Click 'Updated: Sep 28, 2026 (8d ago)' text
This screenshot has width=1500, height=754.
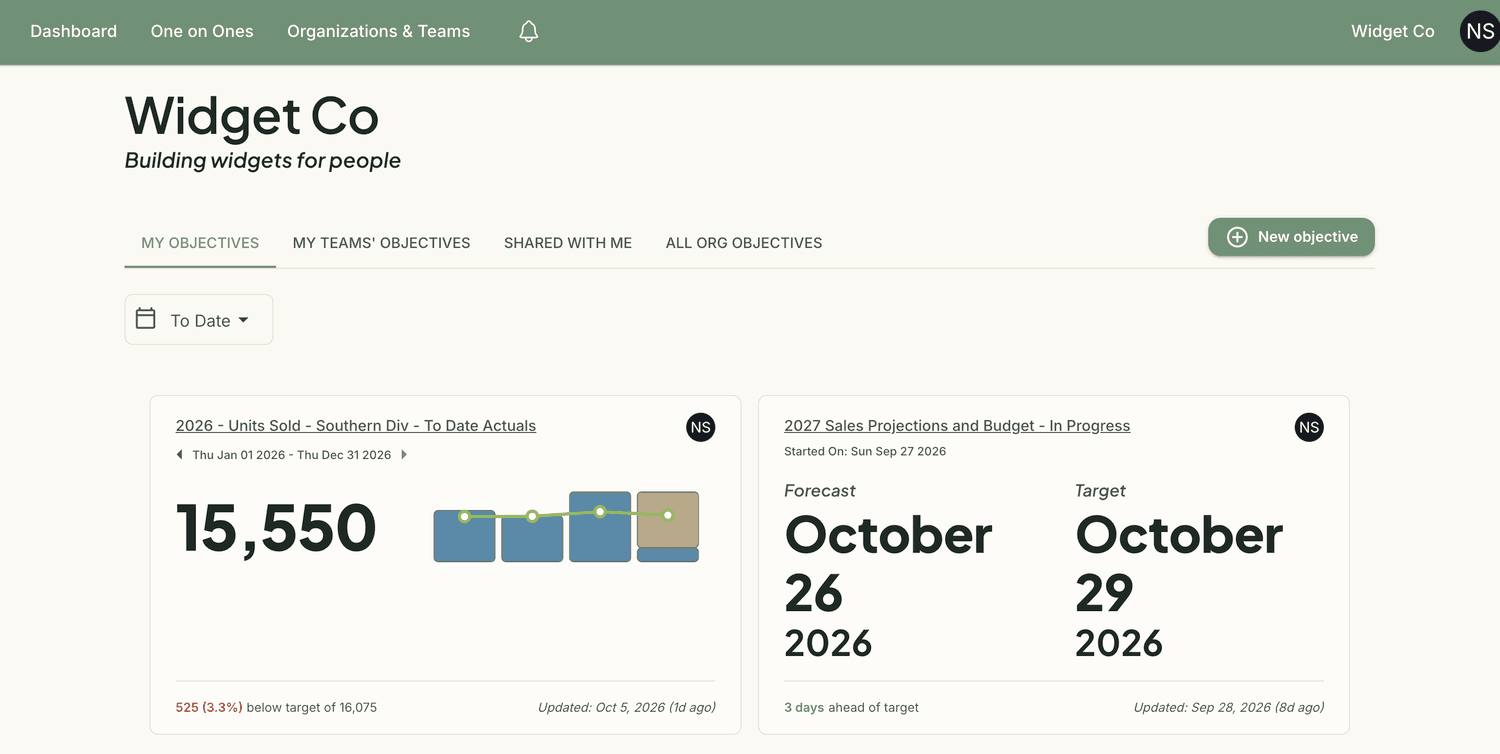coord(1229,707)
